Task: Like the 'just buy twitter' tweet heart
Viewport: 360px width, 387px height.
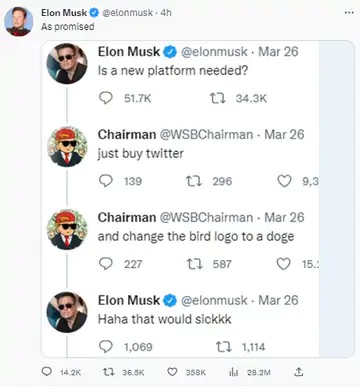Action: [x=284, y=181]
